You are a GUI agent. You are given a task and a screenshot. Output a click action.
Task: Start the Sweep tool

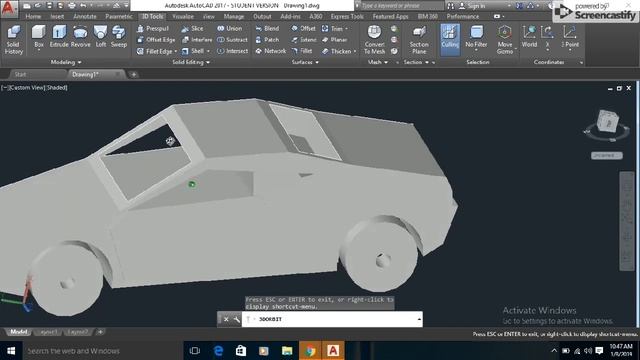119,37
